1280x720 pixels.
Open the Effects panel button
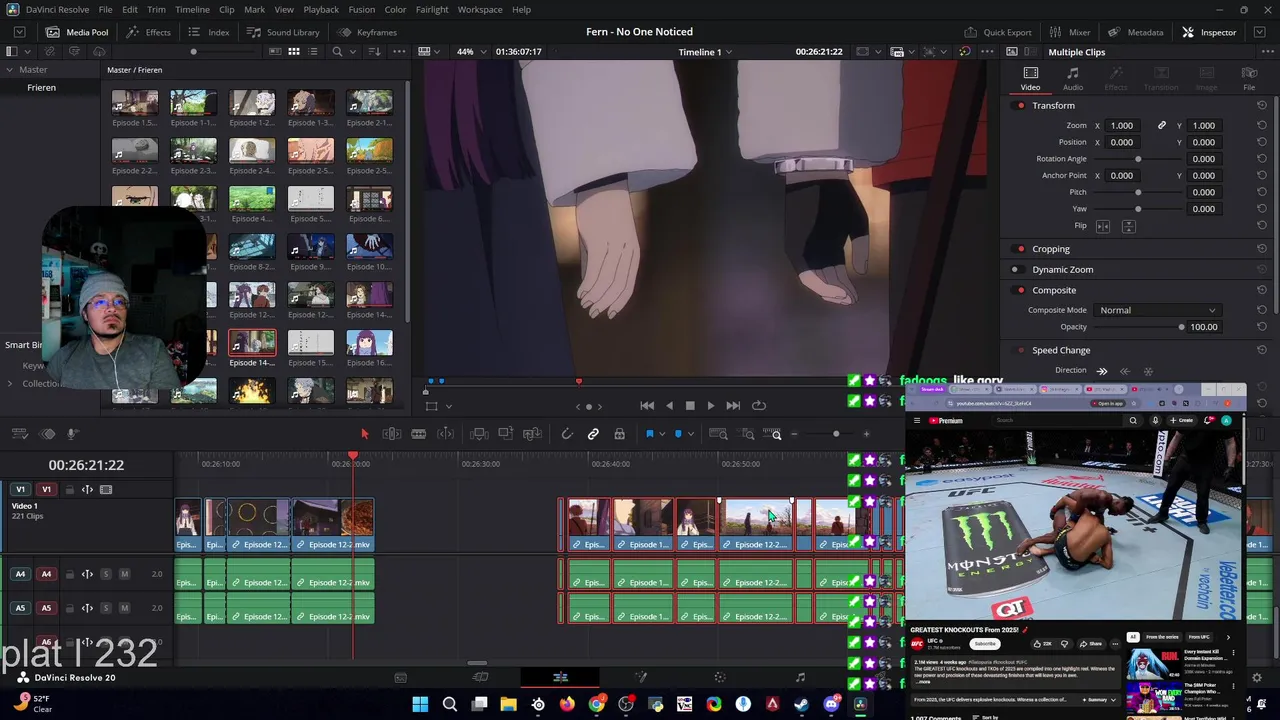click(149, 32)
